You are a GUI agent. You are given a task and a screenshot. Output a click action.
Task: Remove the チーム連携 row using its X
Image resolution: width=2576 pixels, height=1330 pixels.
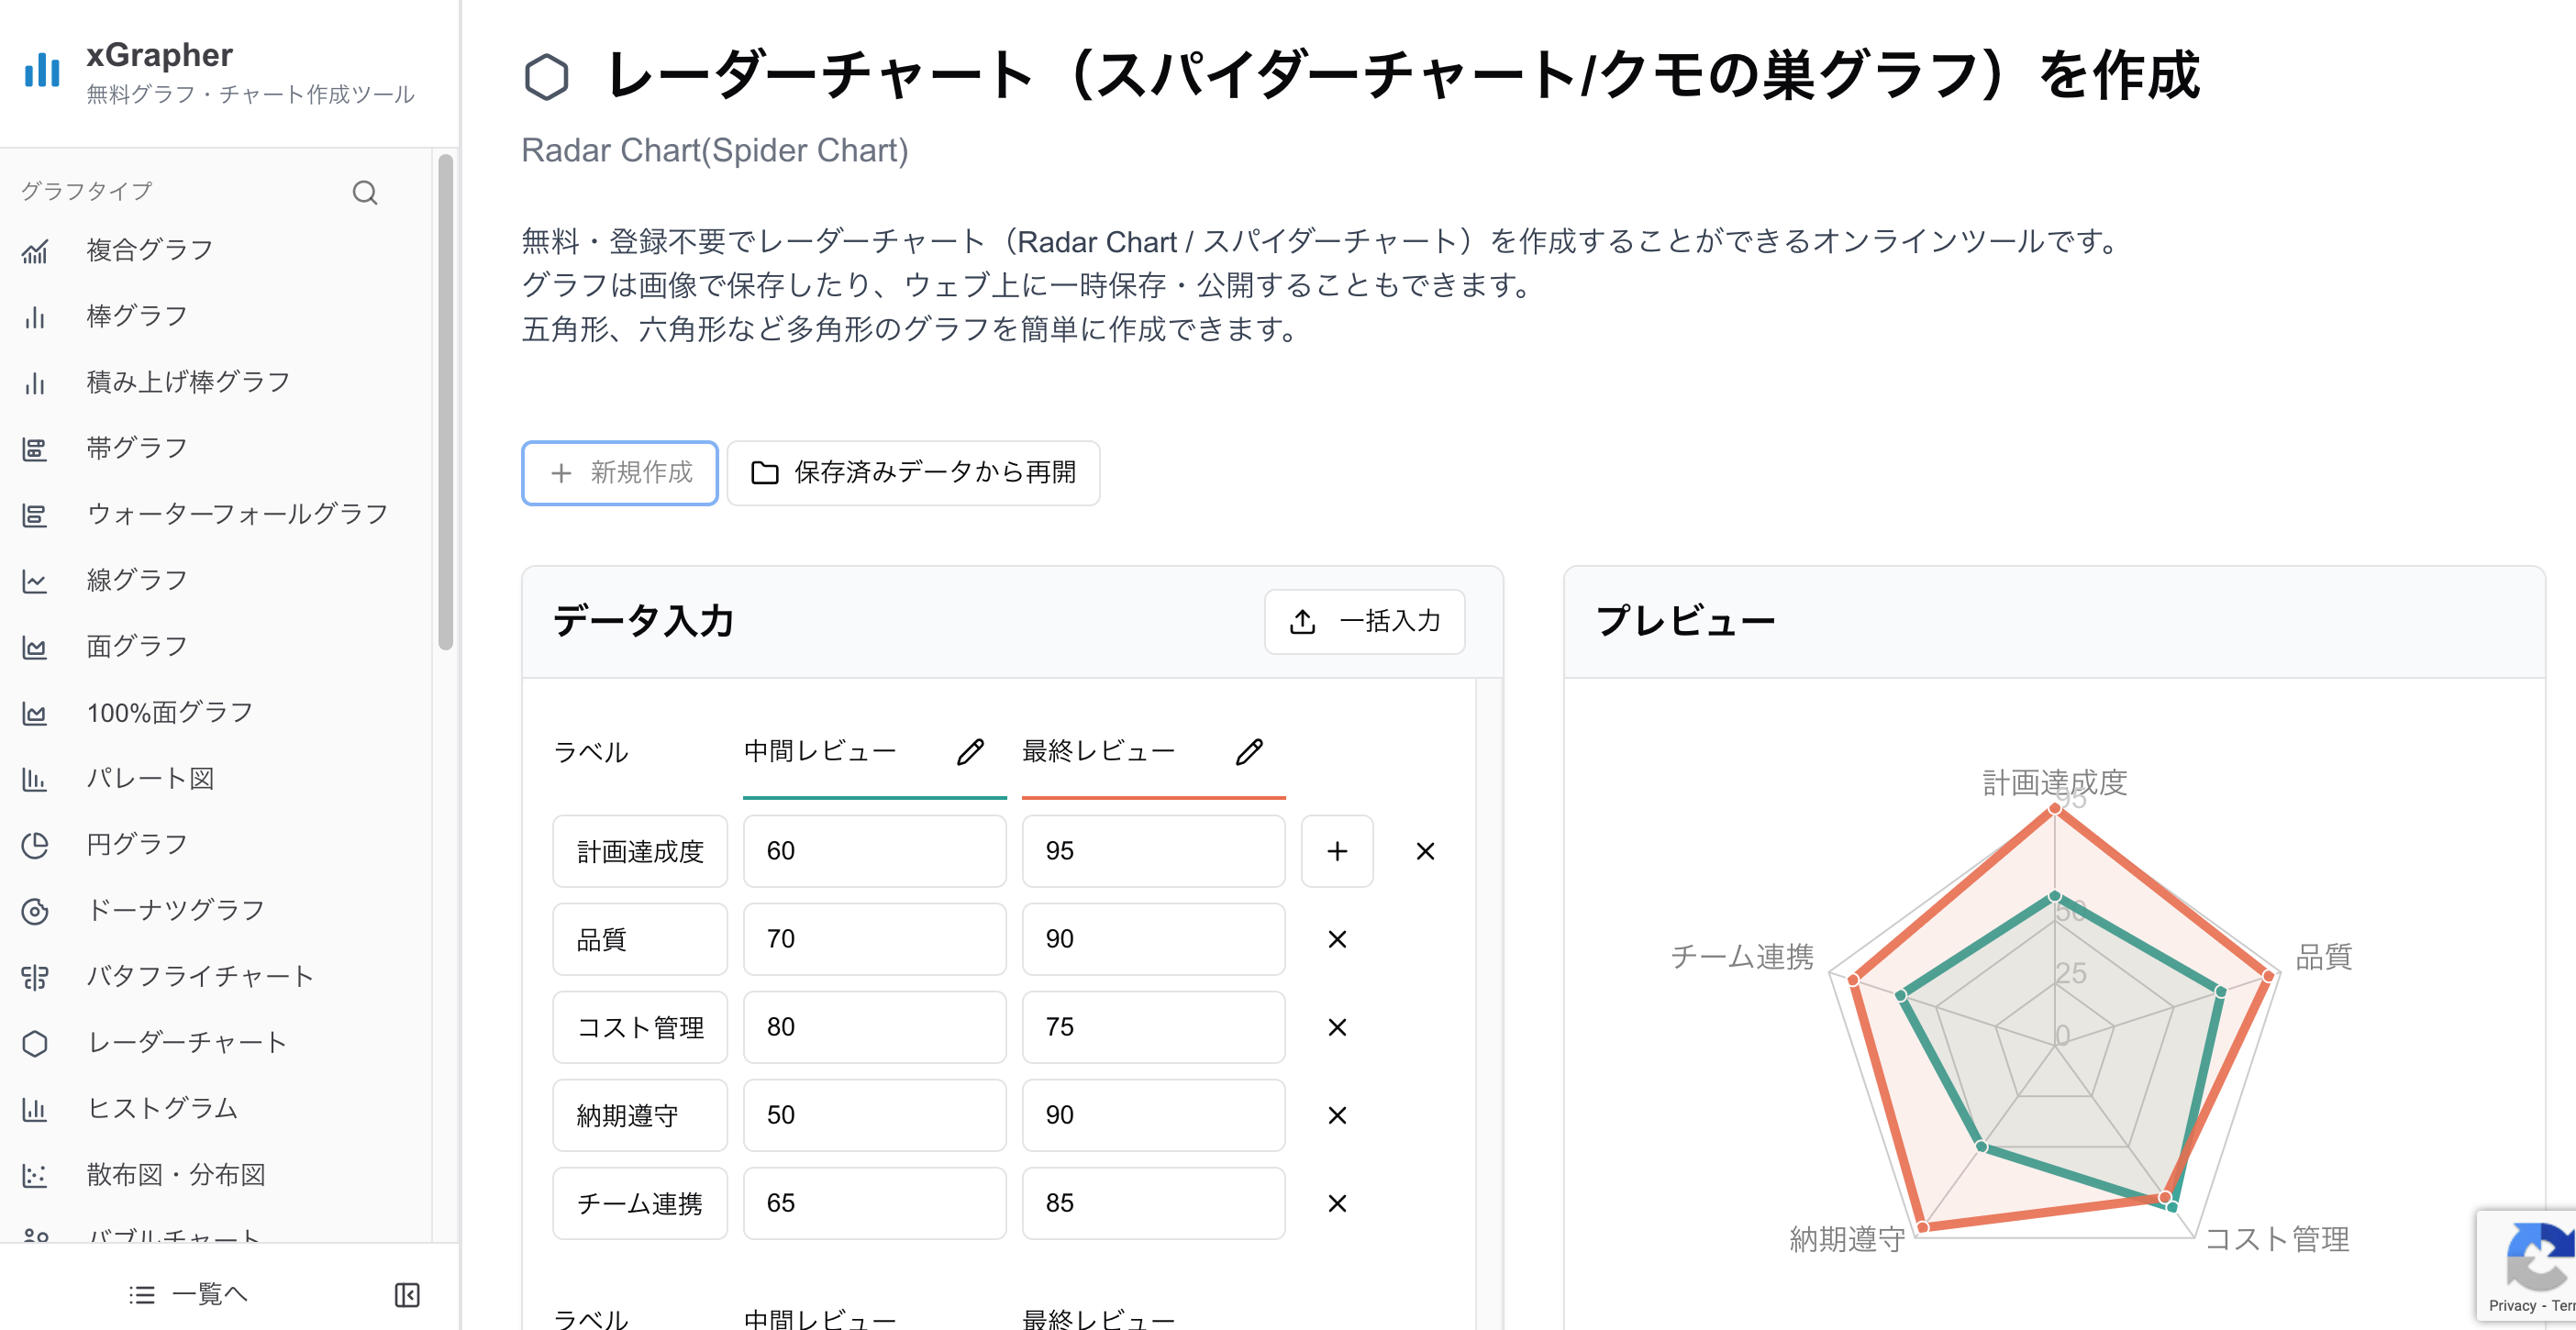1337,1203
